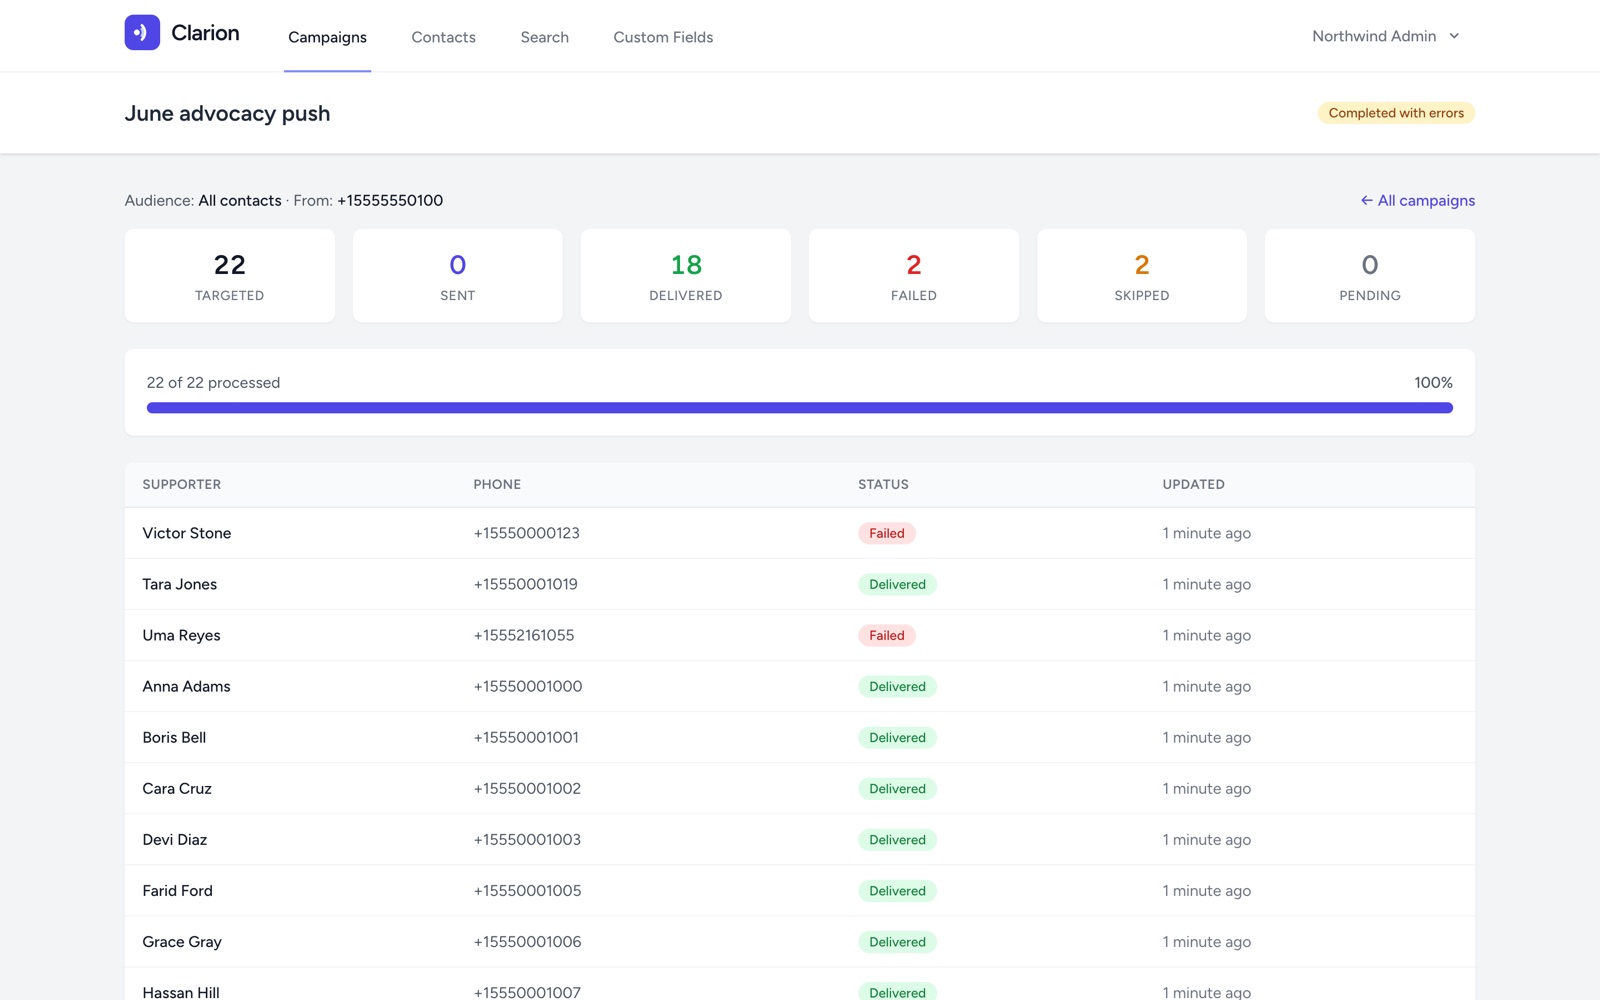The image size is (1600, 1000).
Task: Select supporter Anna Adams
Action: point(186,686)
